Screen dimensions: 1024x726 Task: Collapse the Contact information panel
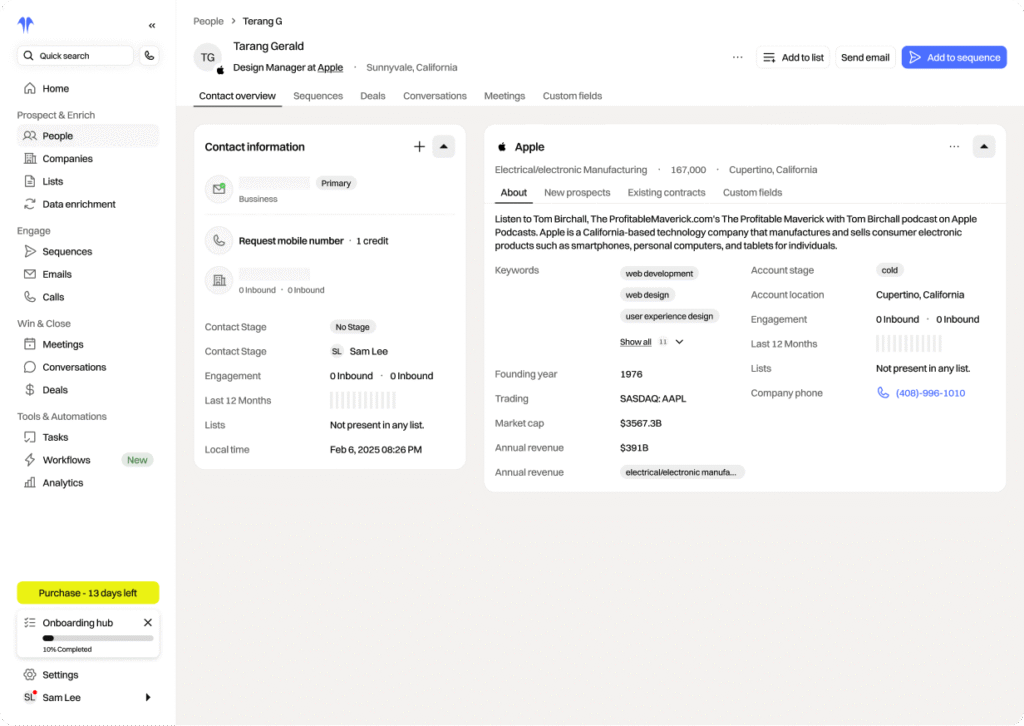coord(443,147)
